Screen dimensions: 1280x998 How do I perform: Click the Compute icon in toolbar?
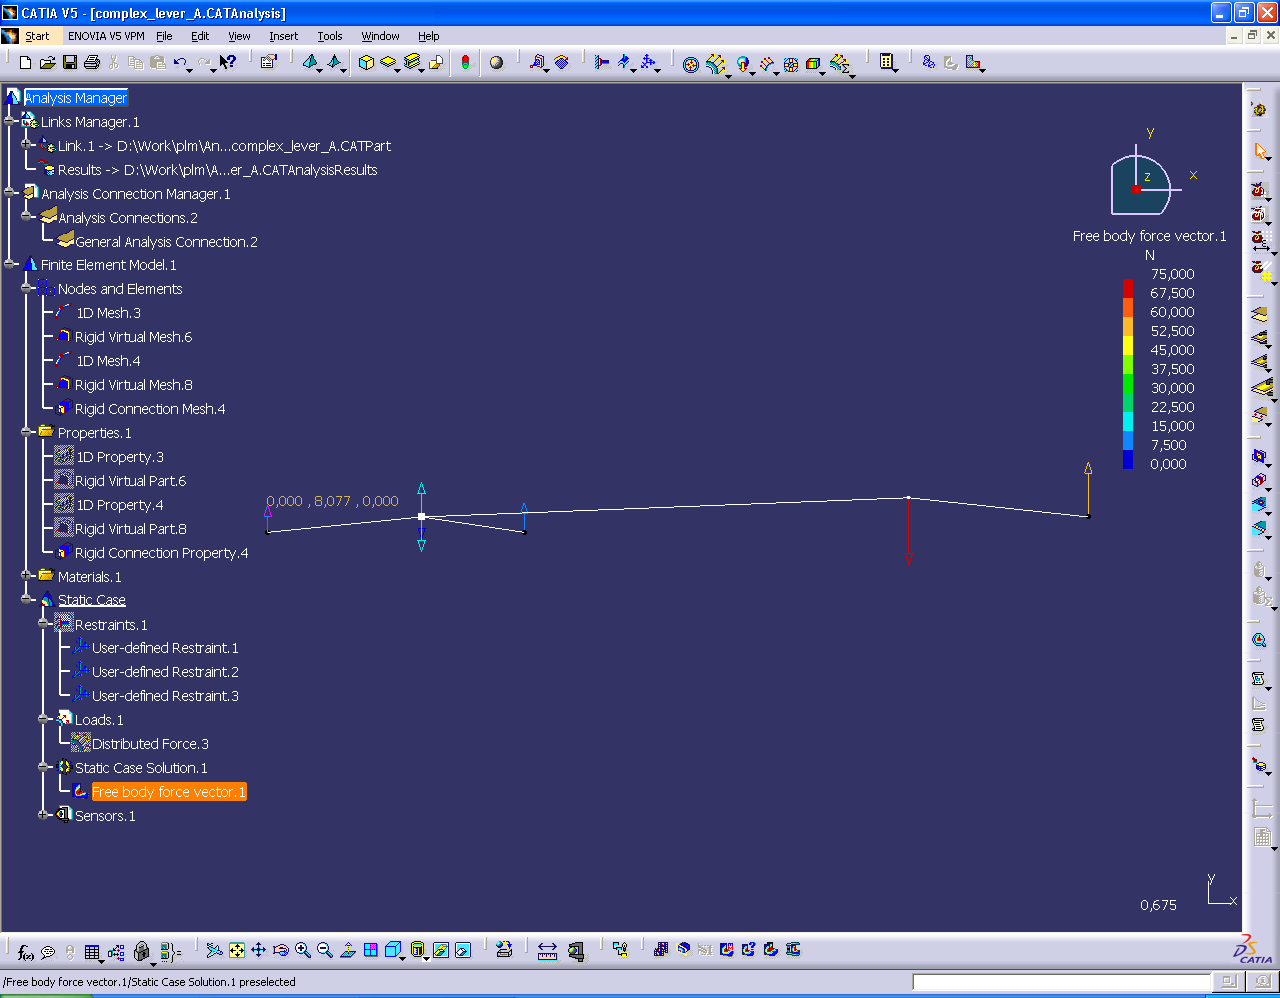887,62
